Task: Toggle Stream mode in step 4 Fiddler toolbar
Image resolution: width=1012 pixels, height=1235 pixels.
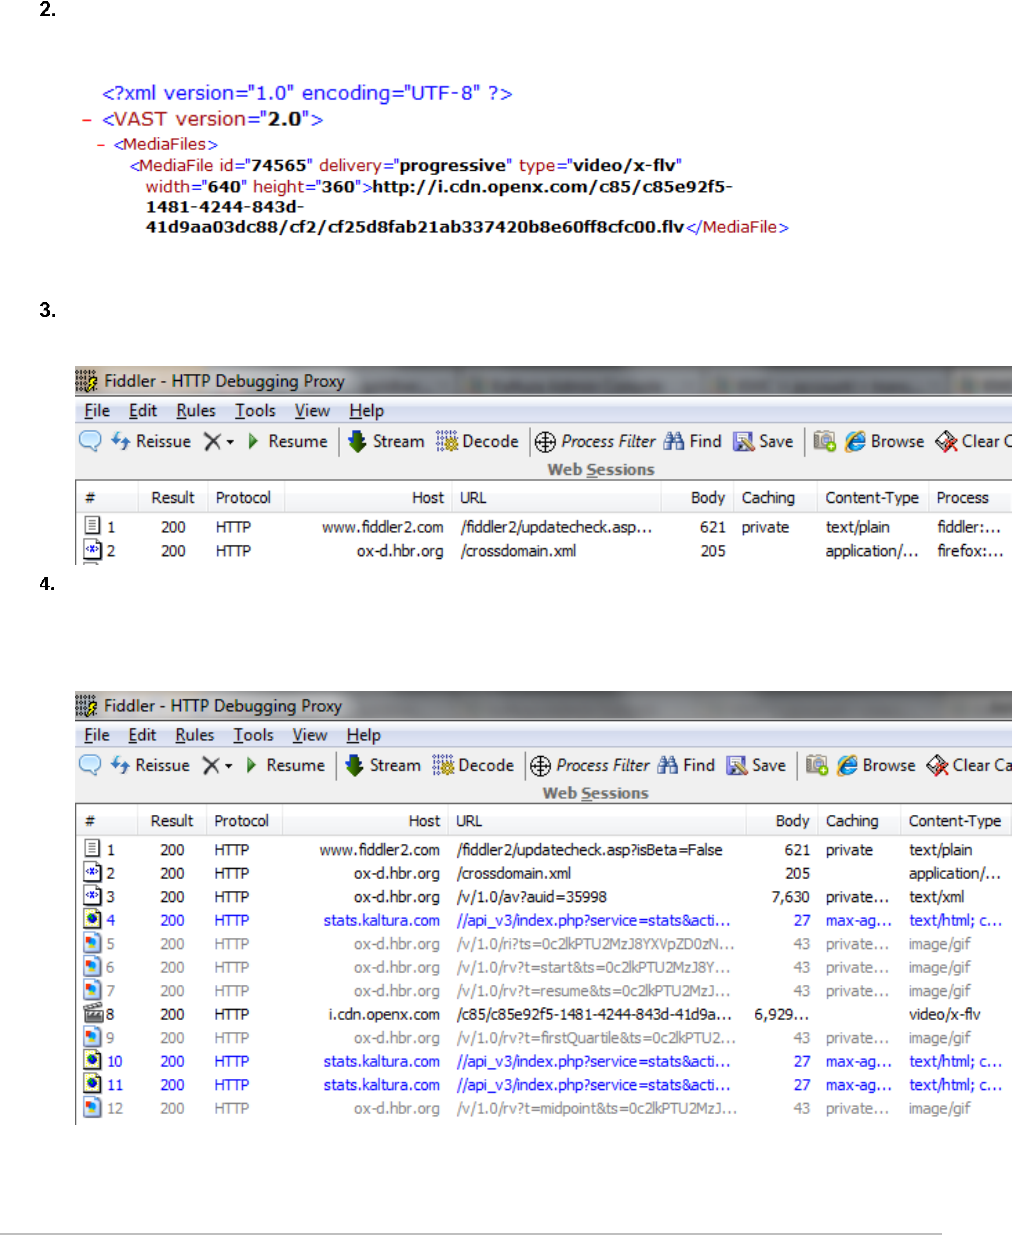Action: (383, 765)
